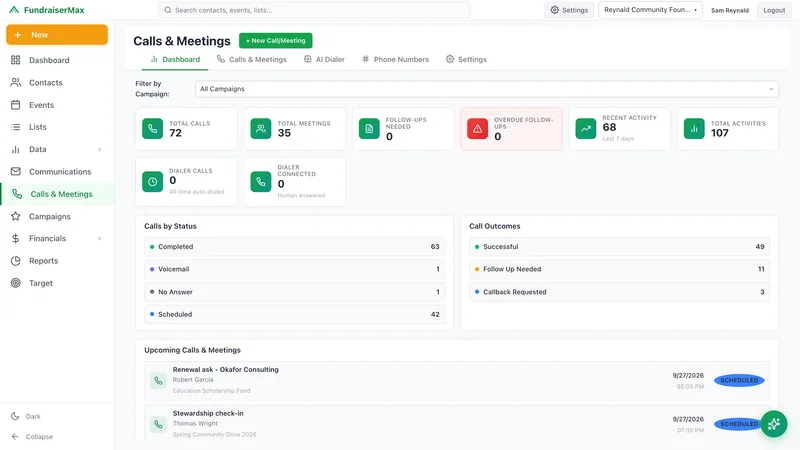Open Renewal ask - Okafor Consulting entry
800x450 pixels.
[457, 381]
